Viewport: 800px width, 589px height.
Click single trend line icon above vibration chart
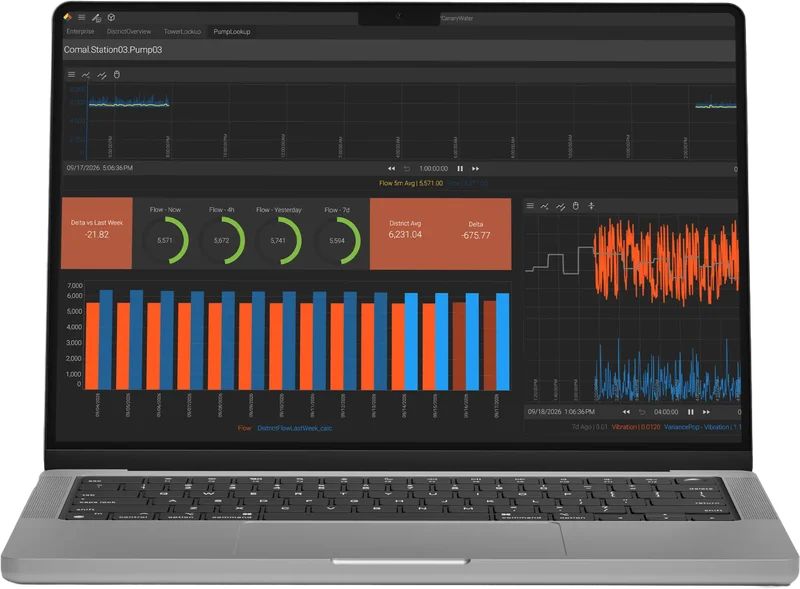click(545, 206)
